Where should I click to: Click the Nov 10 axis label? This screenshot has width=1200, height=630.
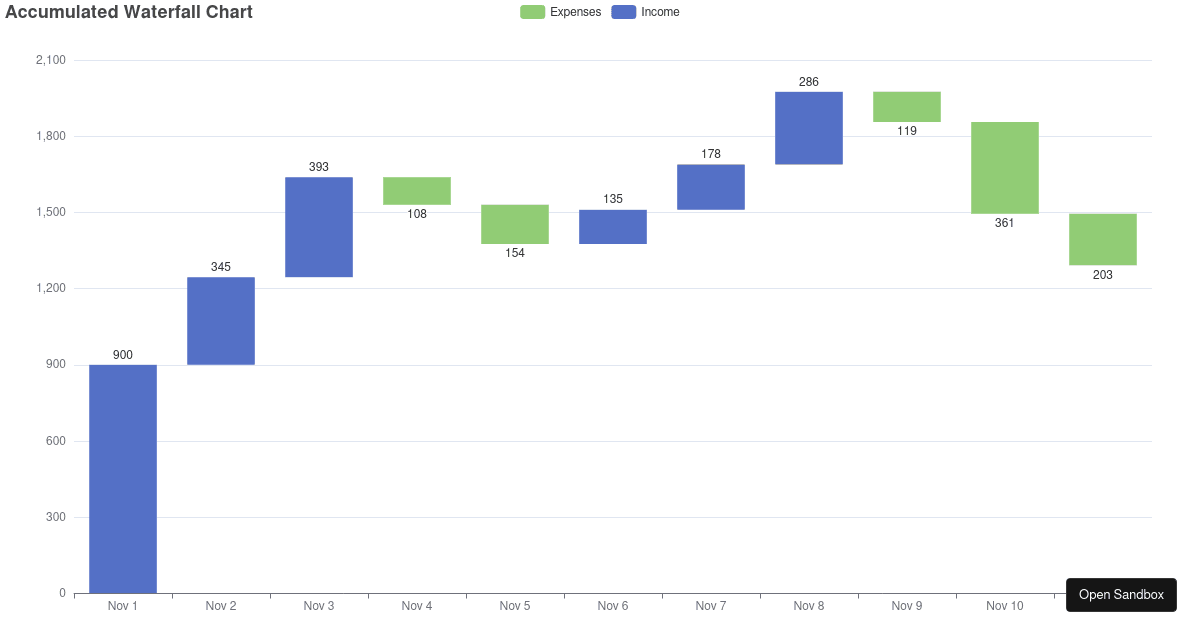1004,606
